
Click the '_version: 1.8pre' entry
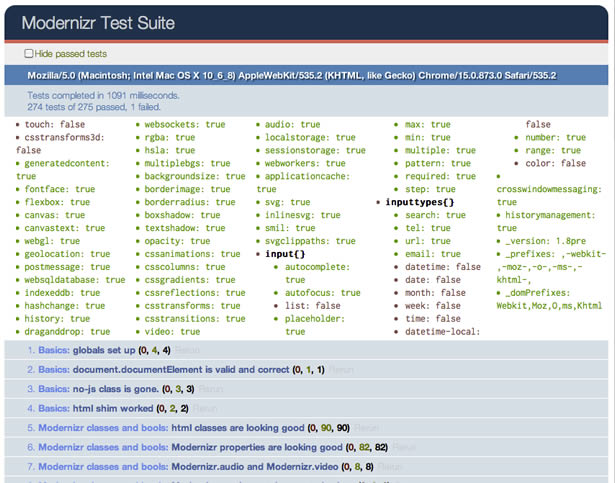tap(546, 241)
